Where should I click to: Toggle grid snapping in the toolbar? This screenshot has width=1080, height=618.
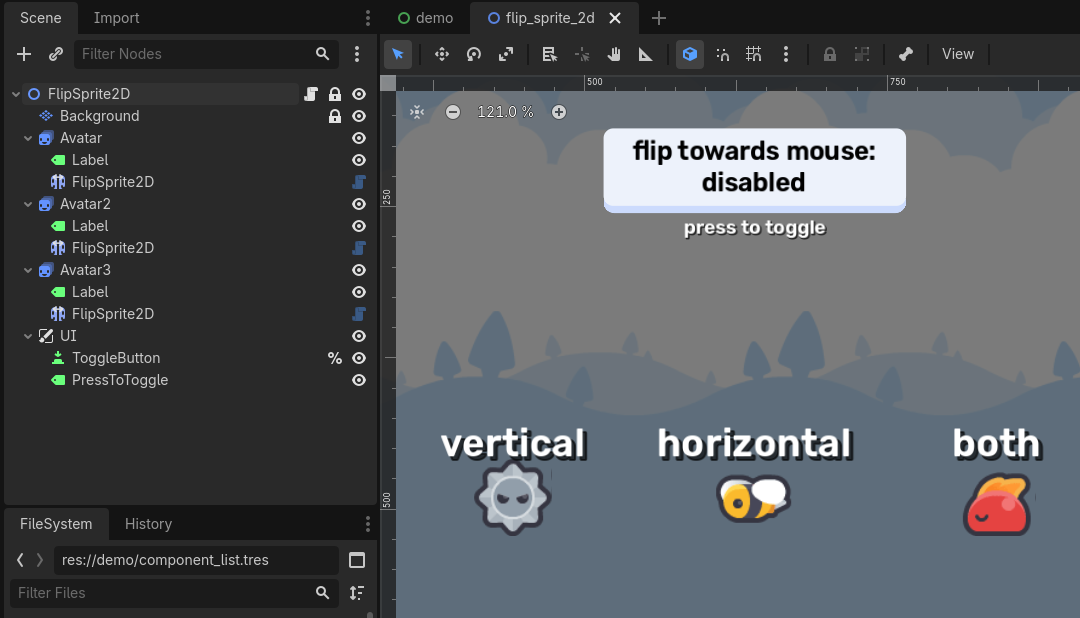753,54
